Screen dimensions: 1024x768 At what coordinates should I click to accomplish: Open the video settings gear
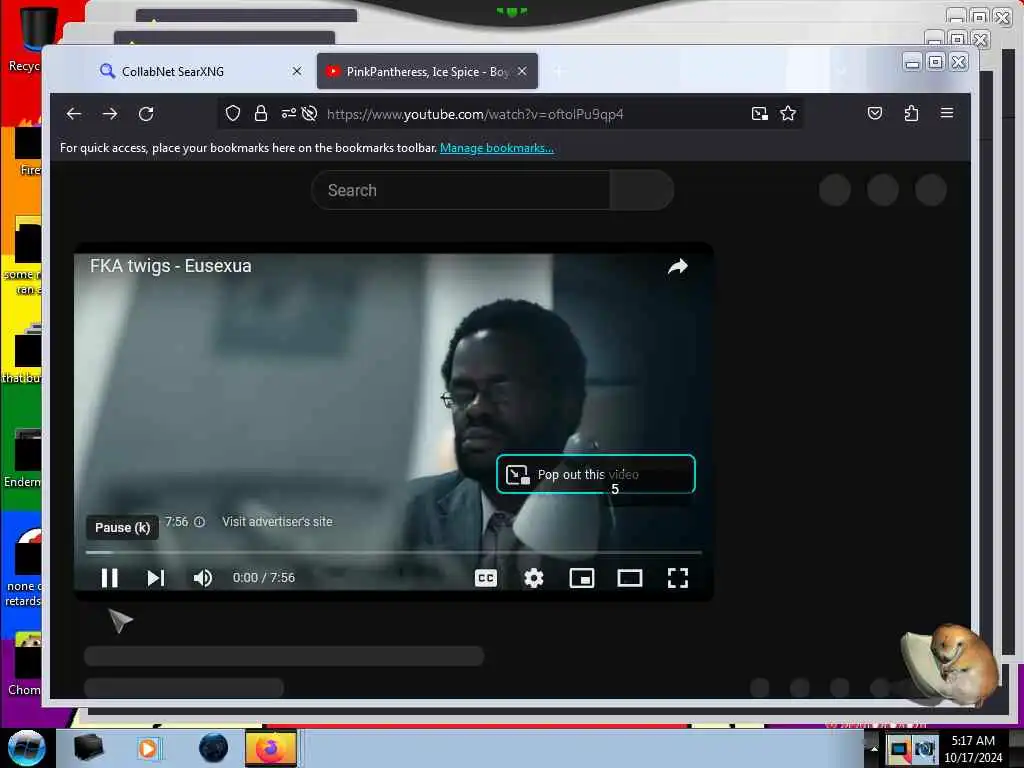pos(534,577)
